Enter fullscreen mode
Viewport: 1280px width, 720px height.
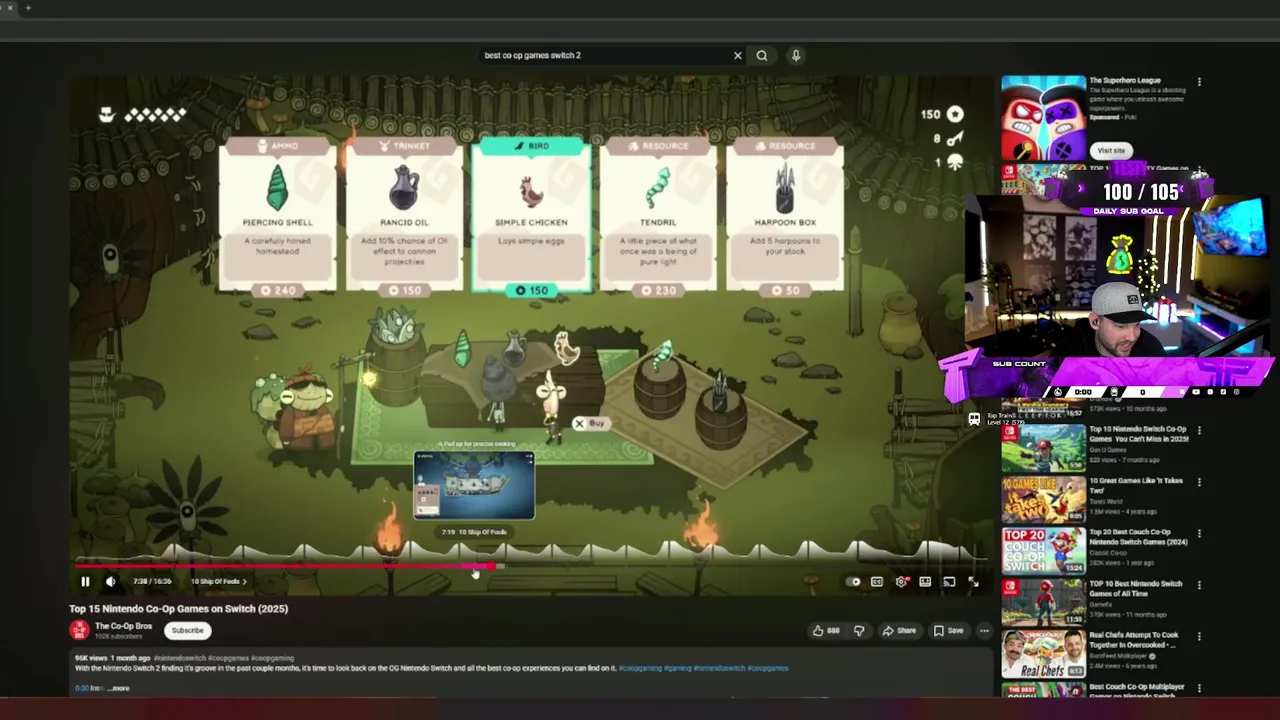[x=973, y=581]
